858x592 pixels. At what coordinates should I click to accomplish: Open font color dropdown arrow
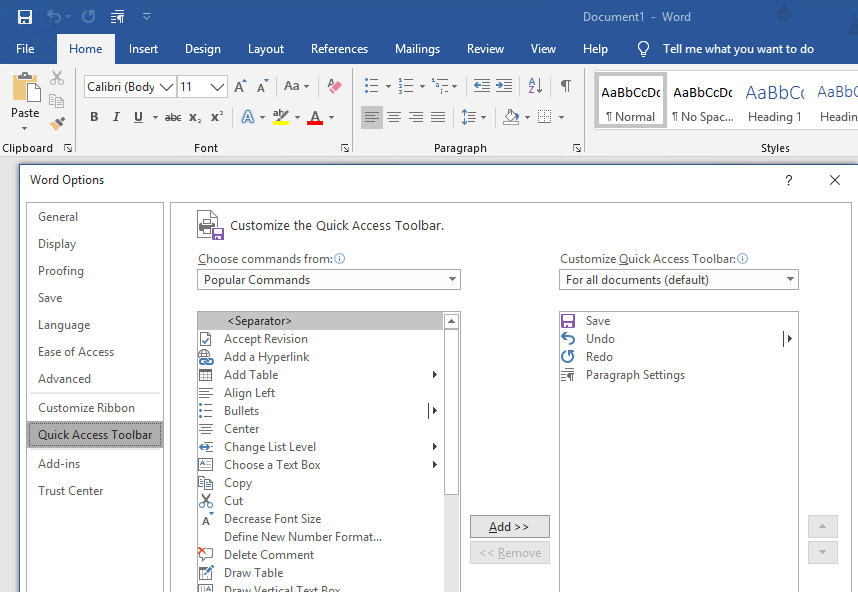pos(332,117)
